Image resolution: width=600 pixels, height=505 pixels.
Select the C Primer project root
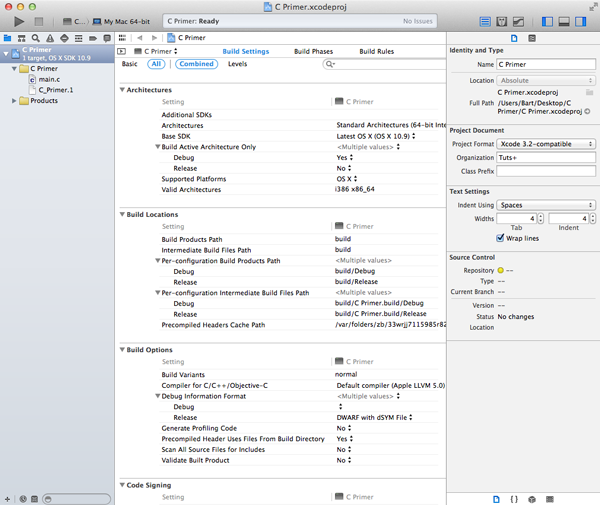(x=57, y=54)
